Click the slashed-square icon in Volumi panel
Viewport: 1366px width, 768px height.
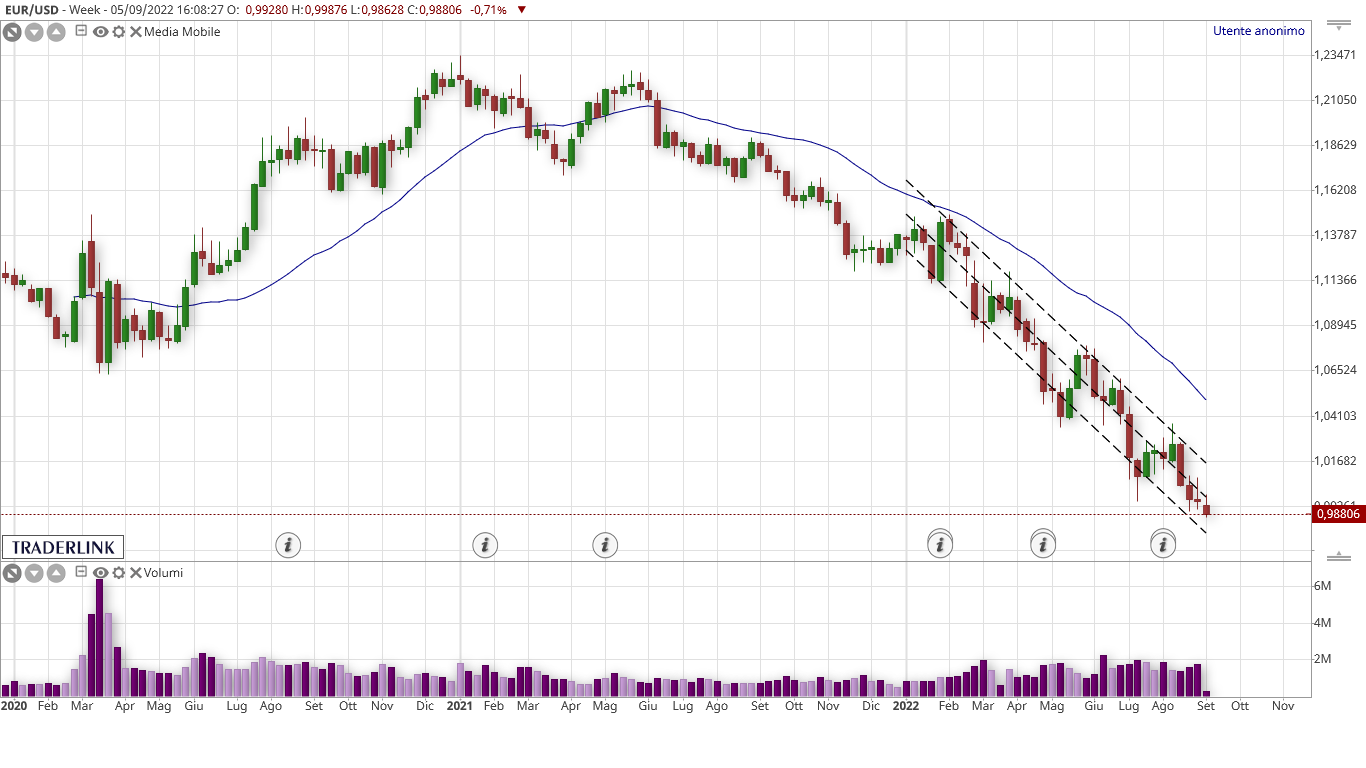pyautogui.click(x=12, y=573)
